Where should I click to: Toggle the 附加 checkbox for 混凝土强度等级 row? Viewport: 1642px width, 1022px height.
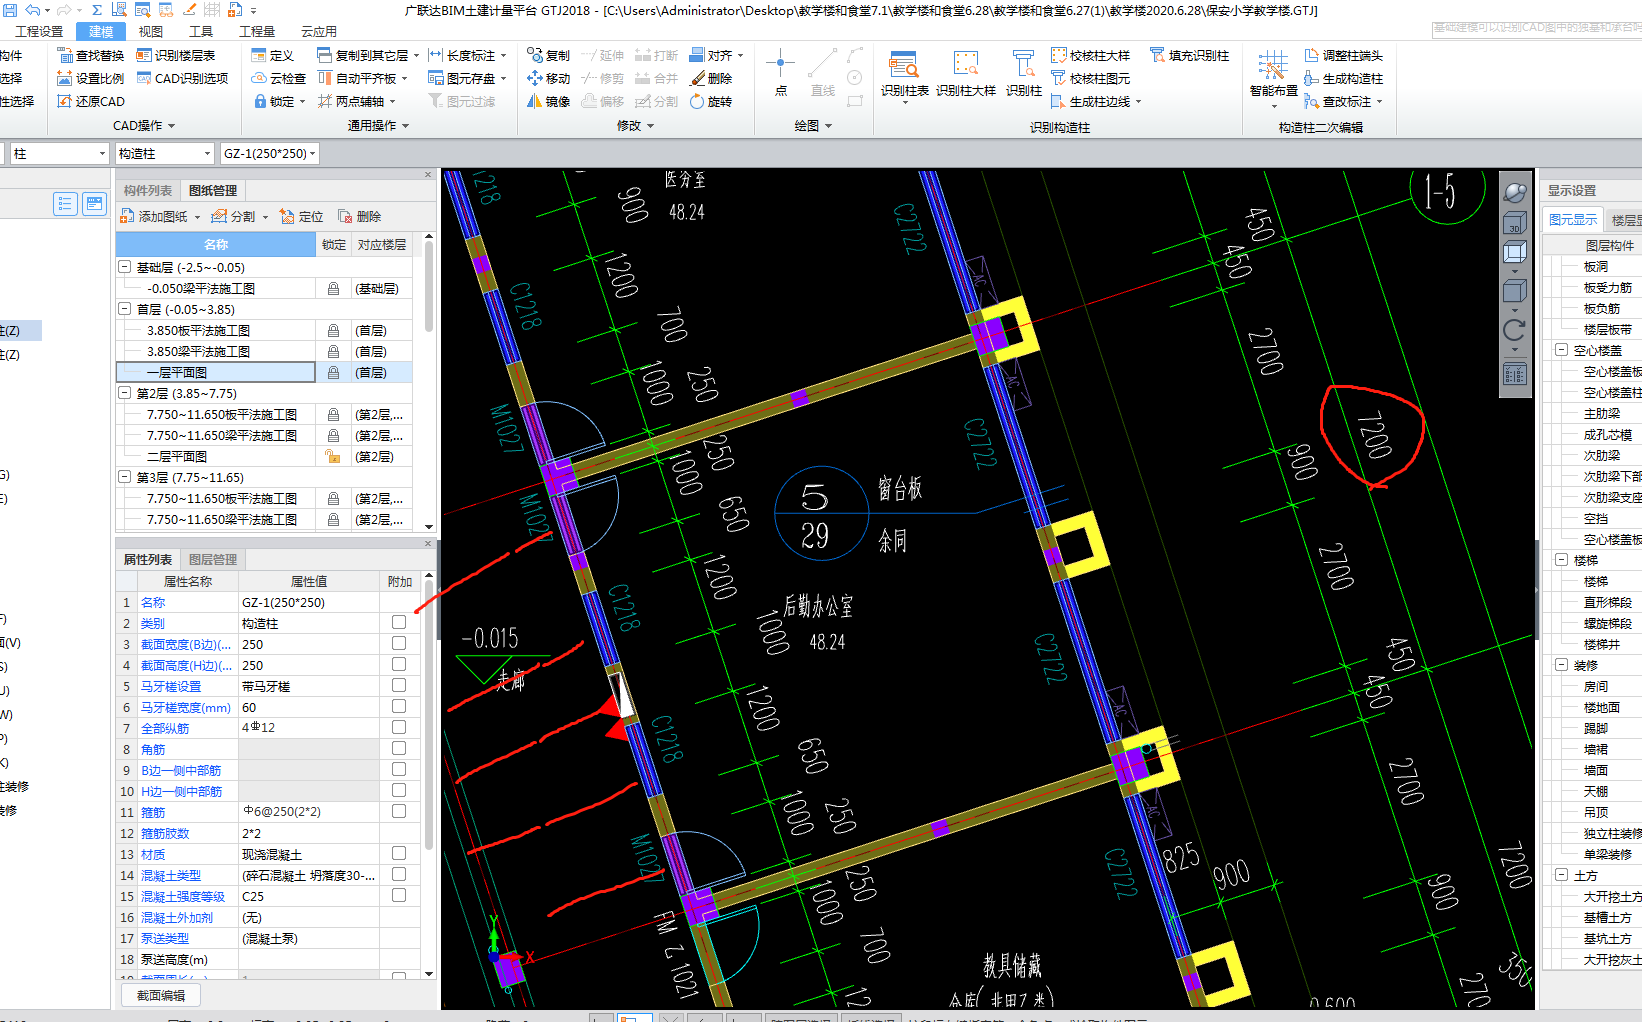click(x=399, y=895)
